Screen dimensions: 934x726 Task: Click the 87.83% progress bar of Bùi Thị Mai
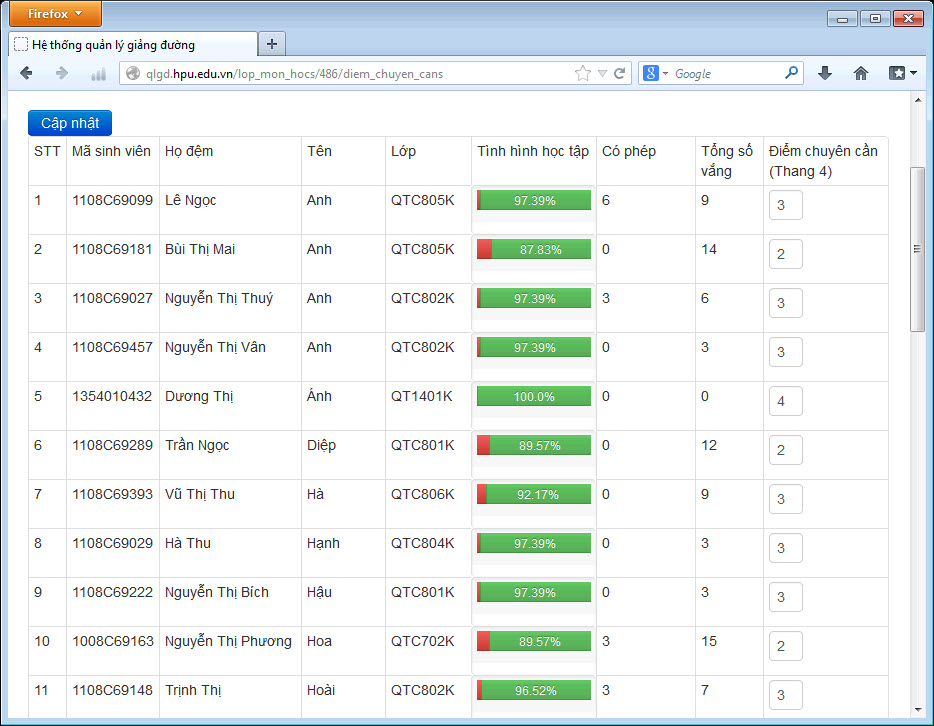coord(534,250)
